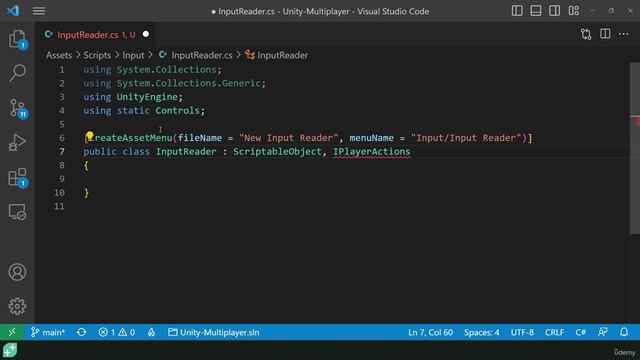Select the Unity-Multiplayer.sln project

point(213,332)
